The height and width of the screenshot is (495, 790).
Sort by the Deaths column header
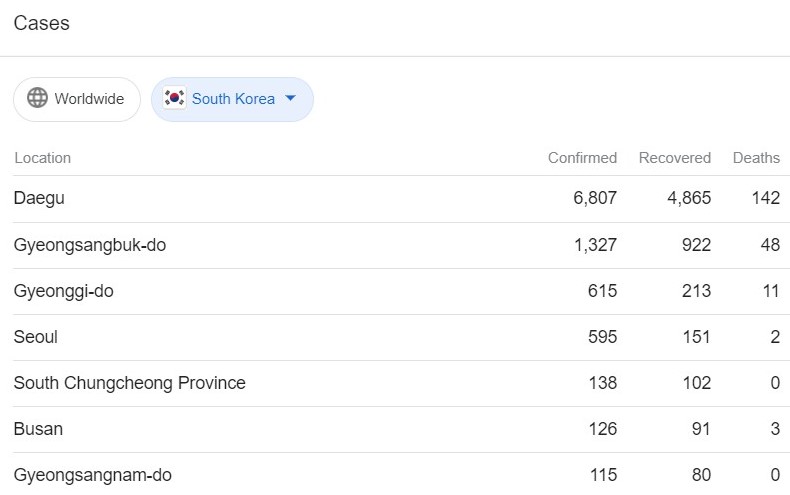[x=756, y=158]
